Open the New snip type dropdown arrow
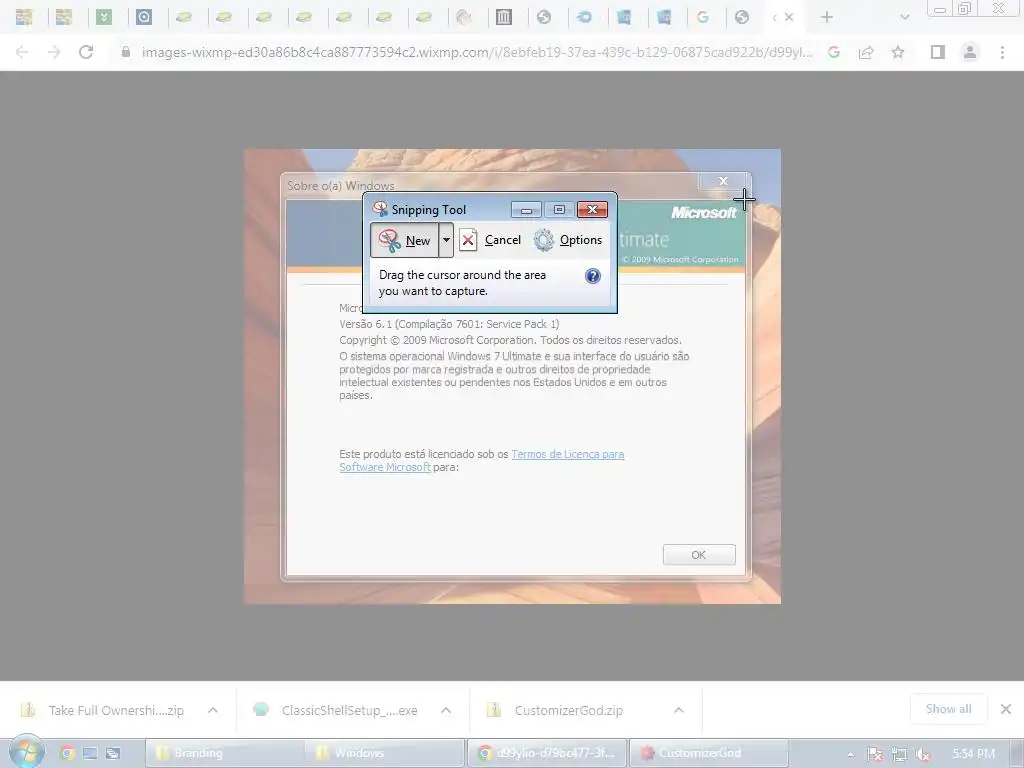1024x768 pixels. click(446, 240)
